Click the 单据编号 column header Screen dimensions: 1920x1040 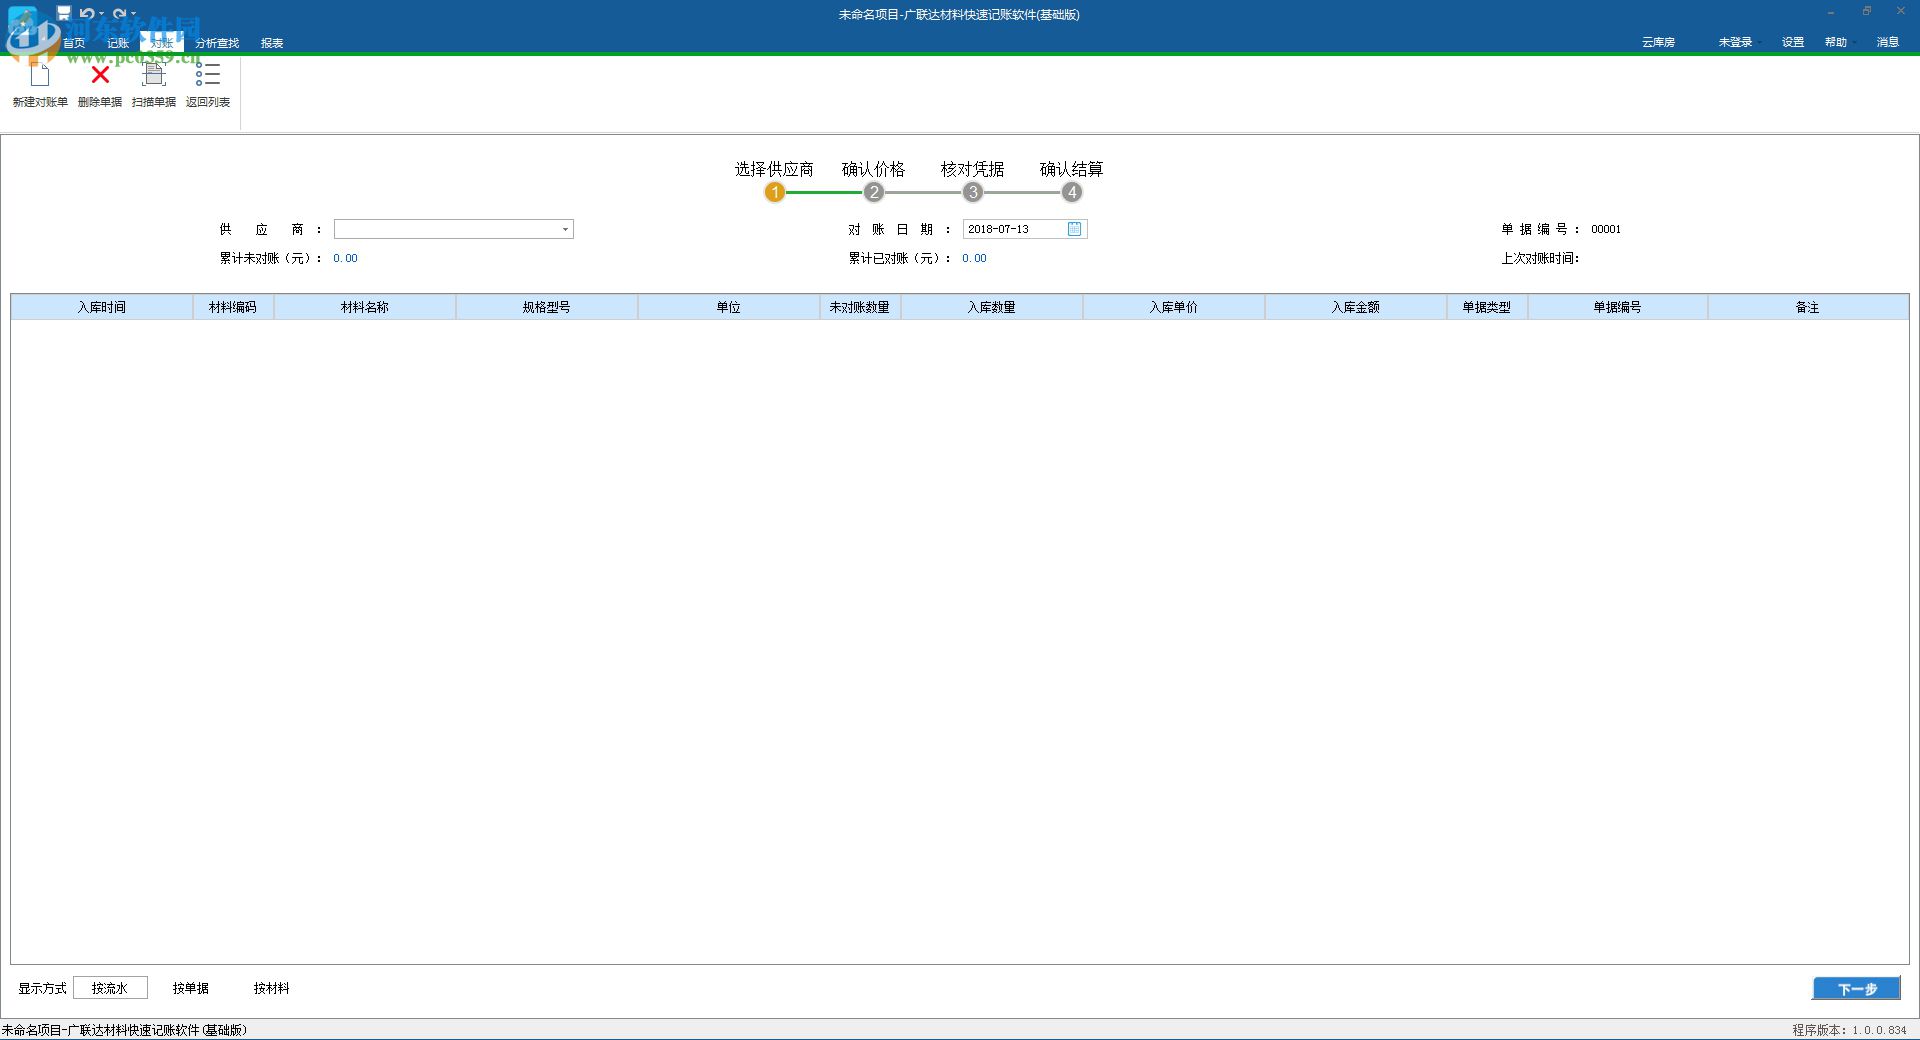point(1618,307)
